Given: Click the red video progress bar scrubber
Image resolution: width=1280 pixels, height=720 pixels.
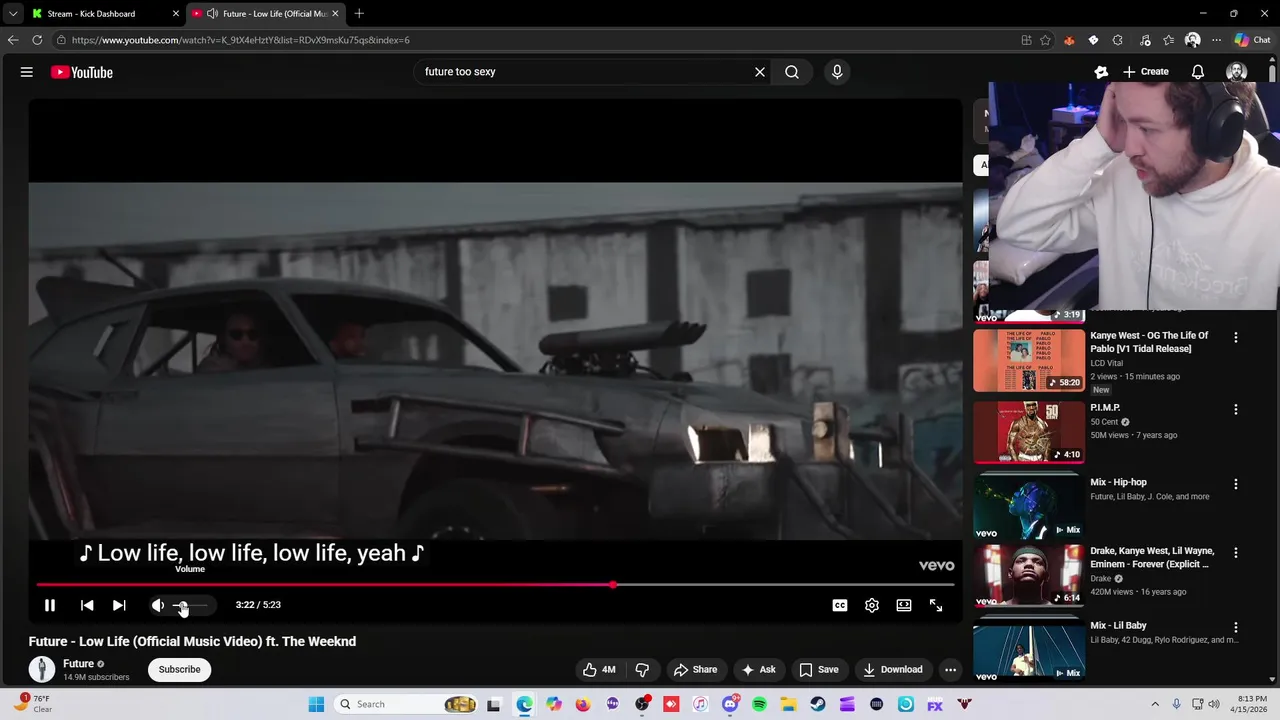Looking at the screenshot, I should tap(613, 585).
